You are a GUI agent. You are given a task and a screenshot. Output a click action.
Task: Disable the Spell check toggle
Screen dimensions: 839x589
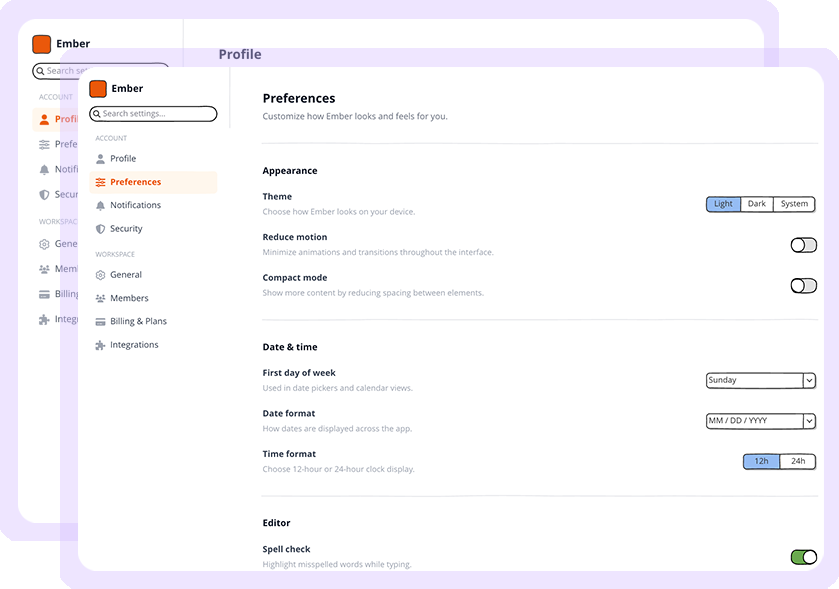coord(804,557)
